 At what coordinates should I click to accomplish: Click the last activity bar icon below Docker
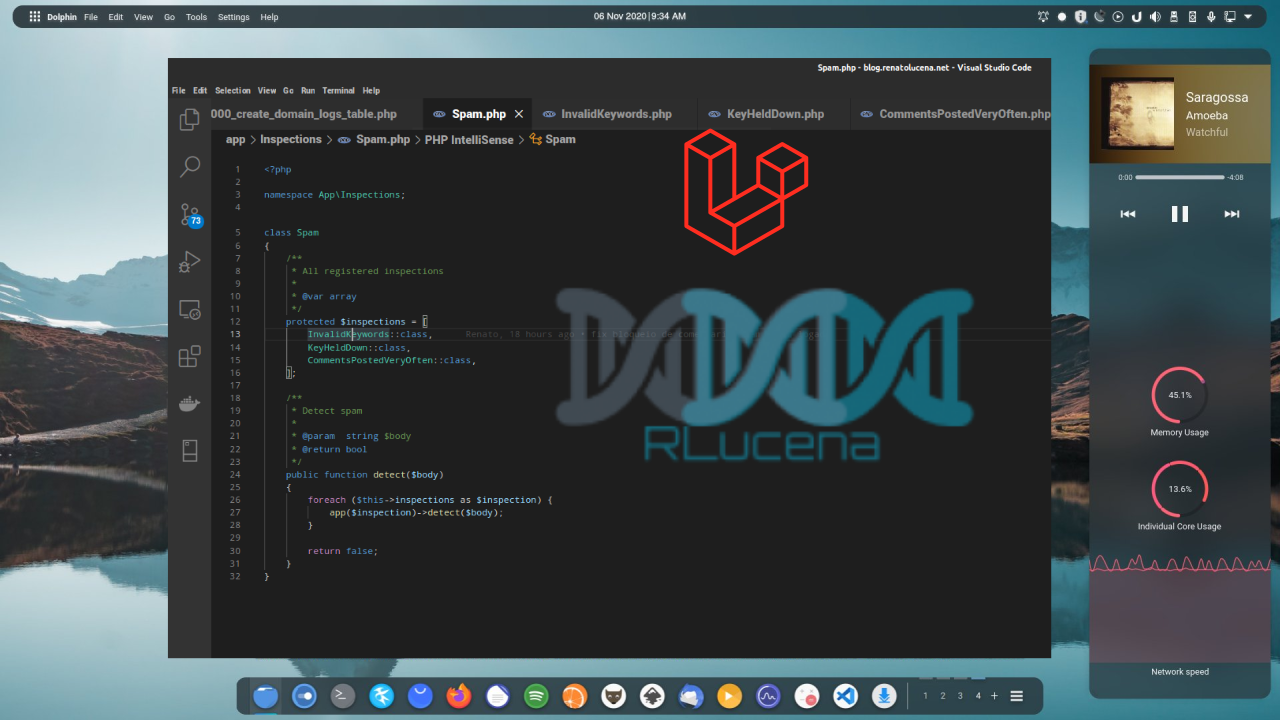(x=189, y=451)
